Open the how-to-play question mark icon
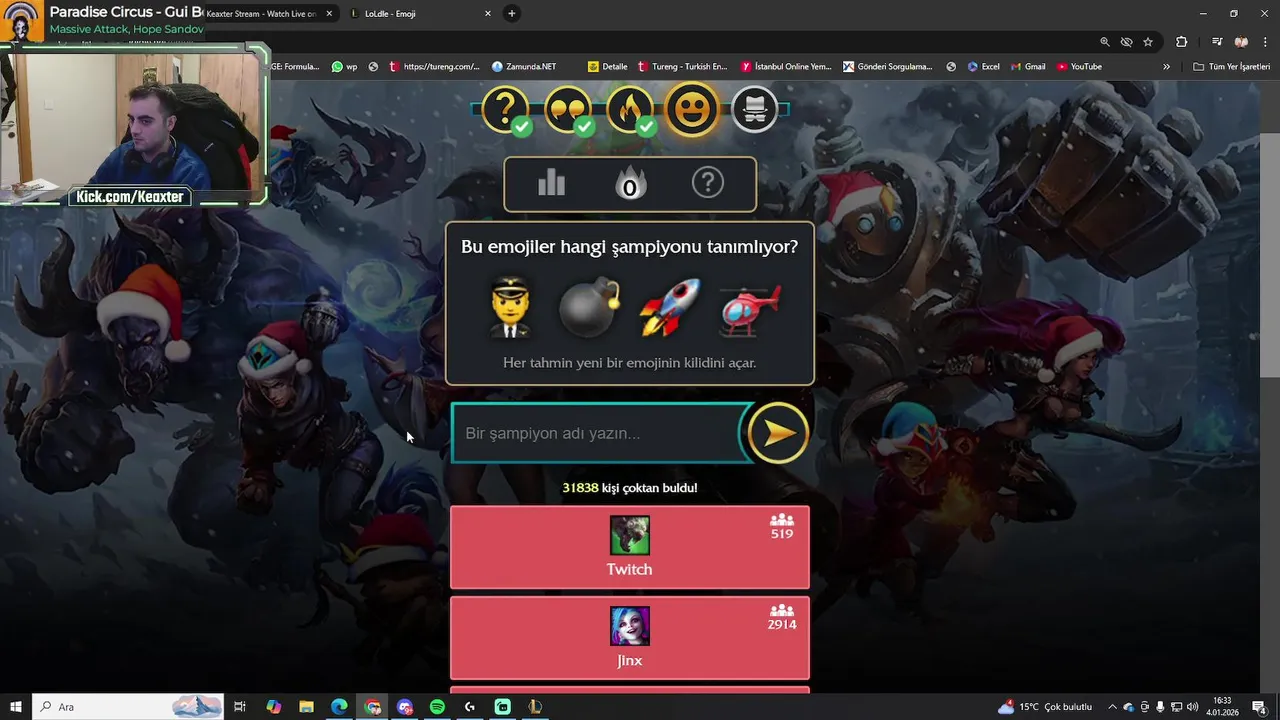Viewport: 1280px width, 720px height. (x=708, y=183)
